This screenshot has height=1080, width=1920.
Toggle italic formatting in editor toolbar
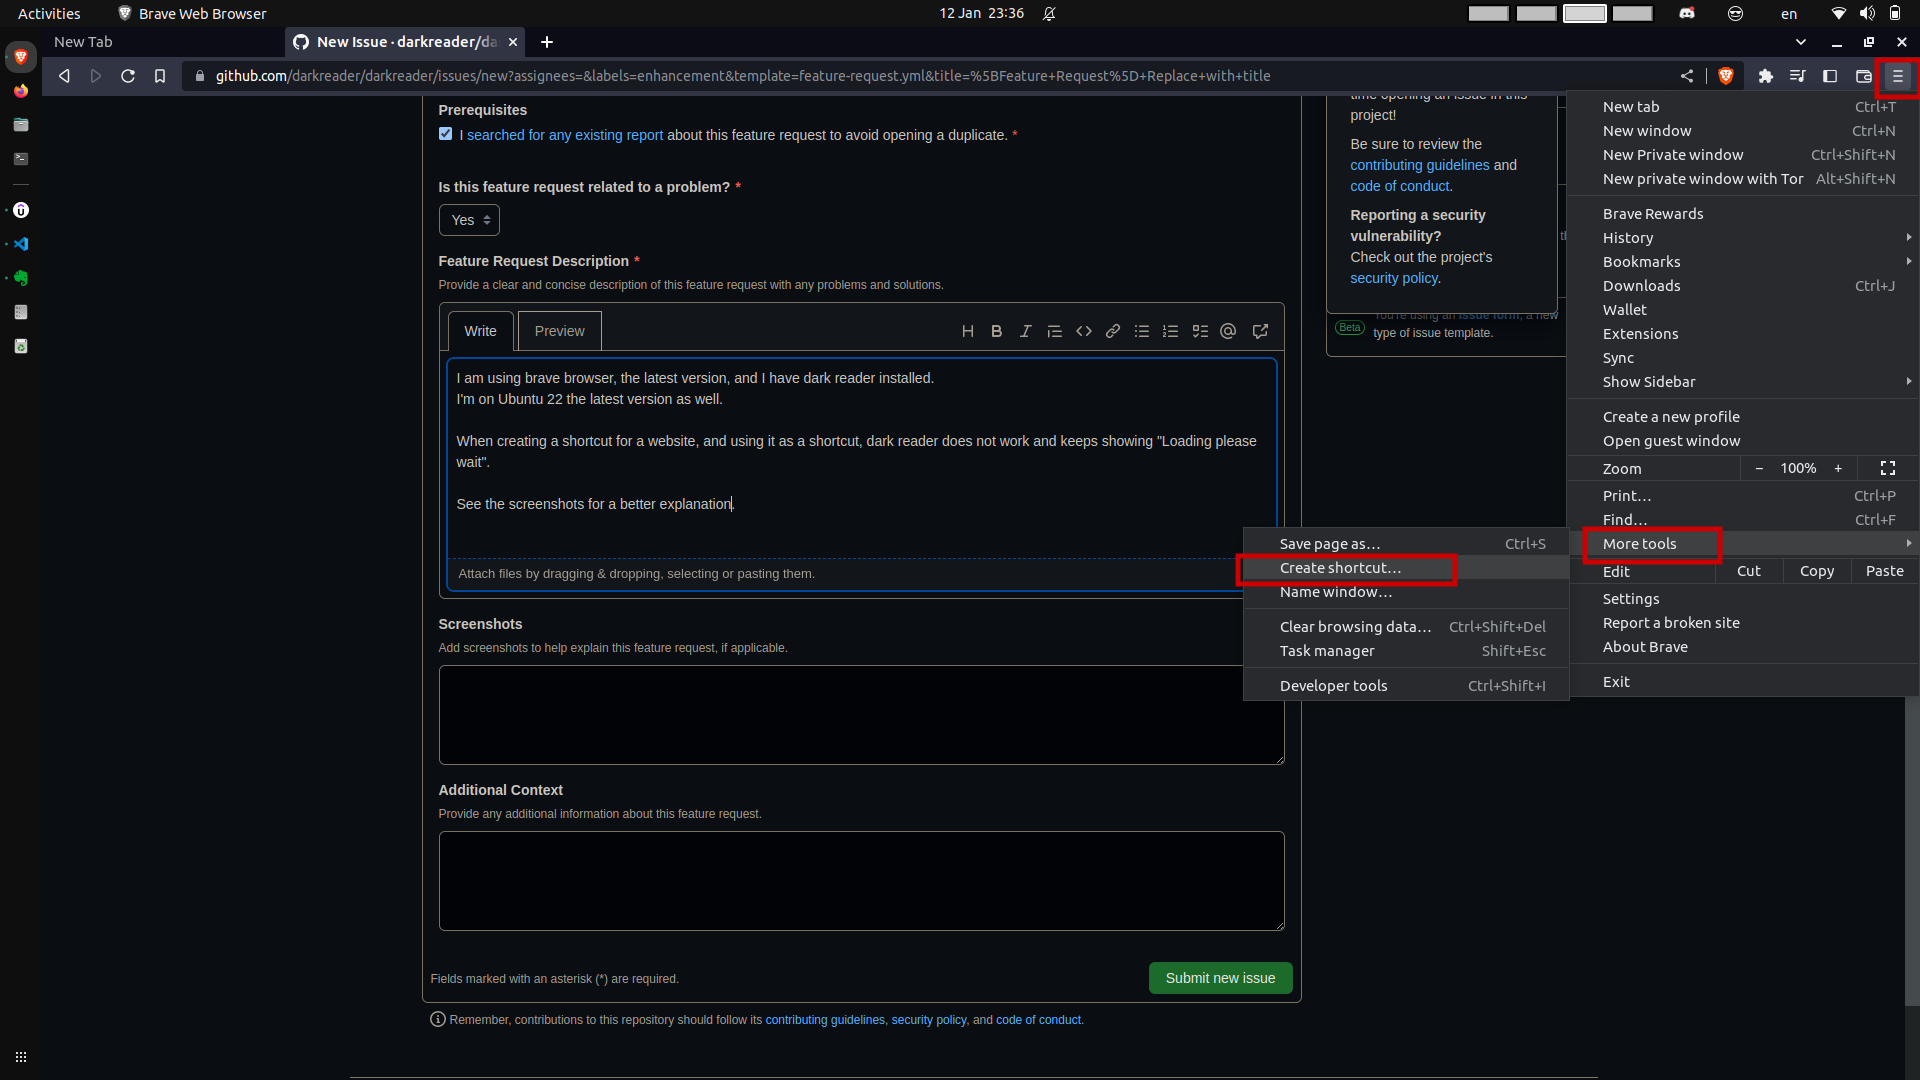(x=1025, y=331)
